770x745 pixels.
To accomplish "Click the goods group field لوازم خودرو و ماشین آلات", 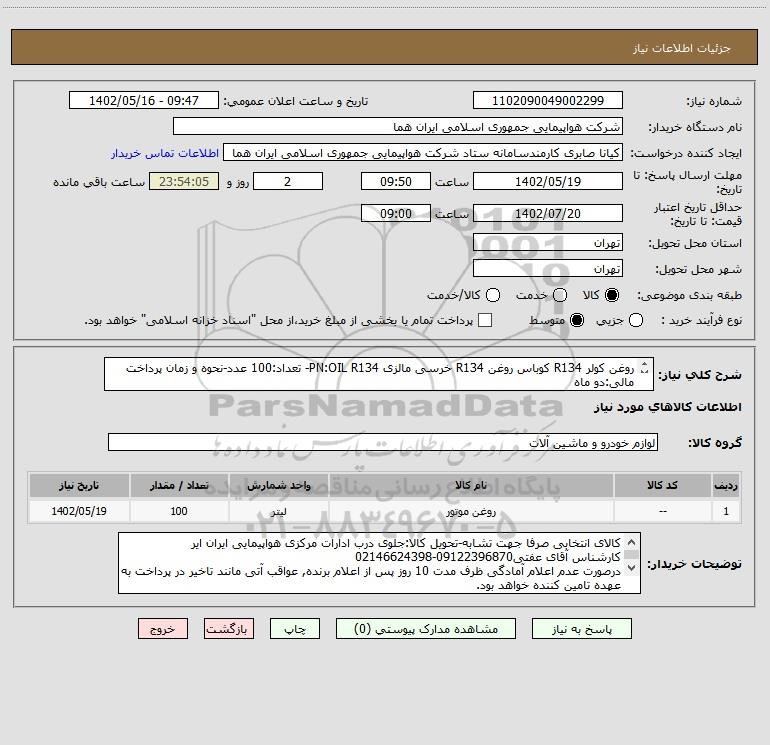I will [383, 442].
